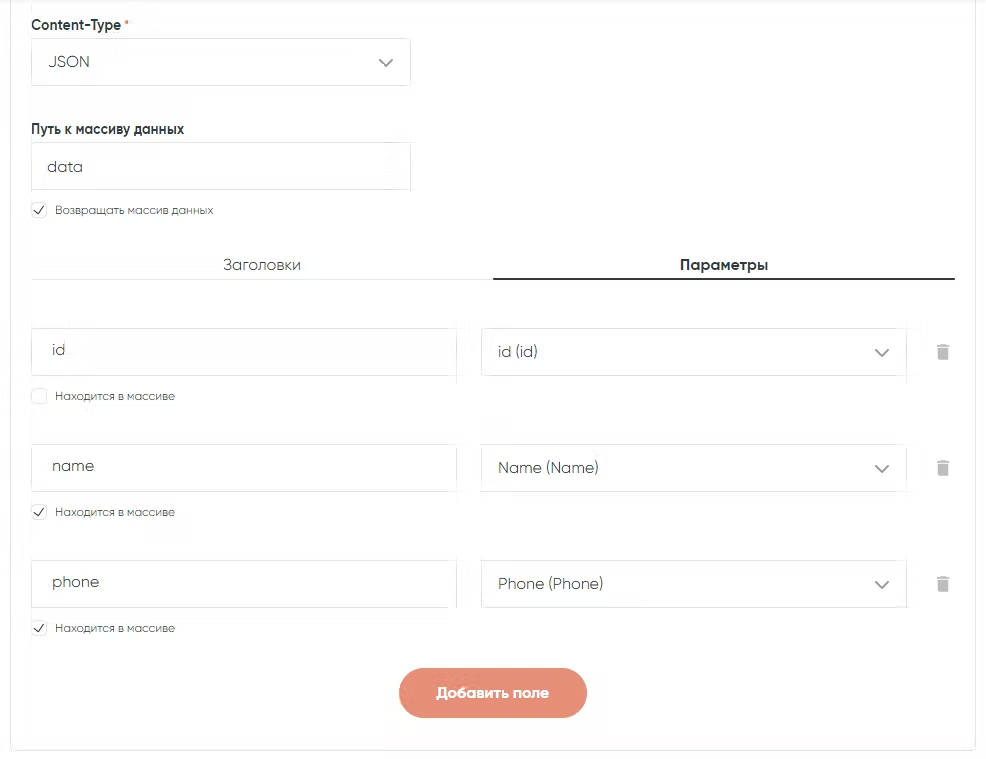The width and height of the screenshot is (986, 759).
Task: Toggle "Находится в массиве" under phone field
Action: click(x=39, y=628)
